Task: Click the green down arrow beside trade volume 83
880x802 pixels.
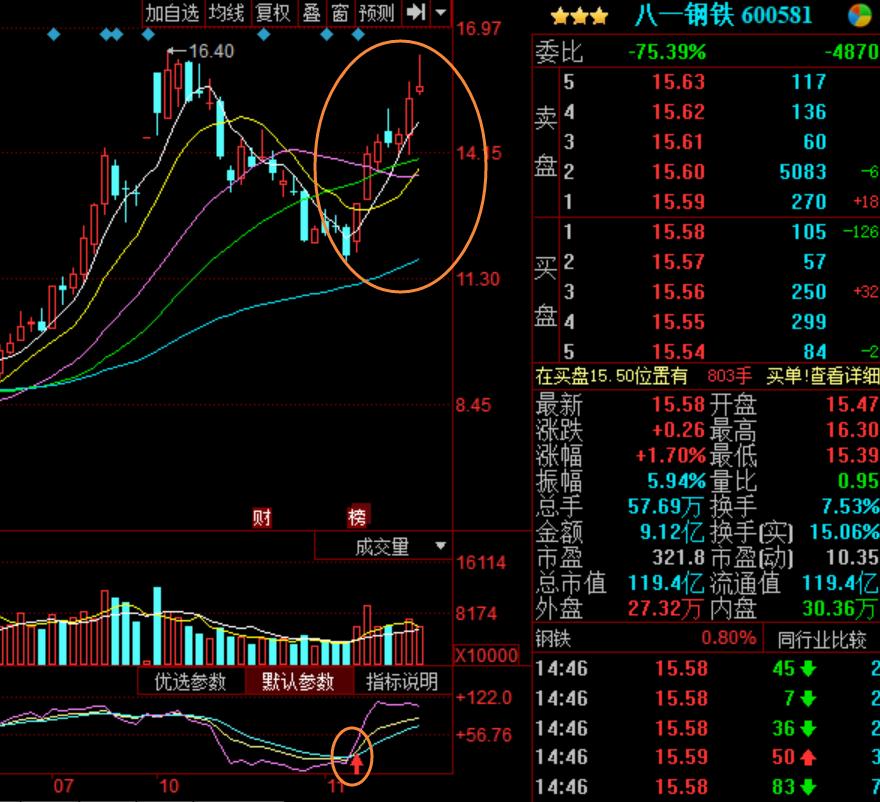Action: pyautogui.click(x=808, y=787)
